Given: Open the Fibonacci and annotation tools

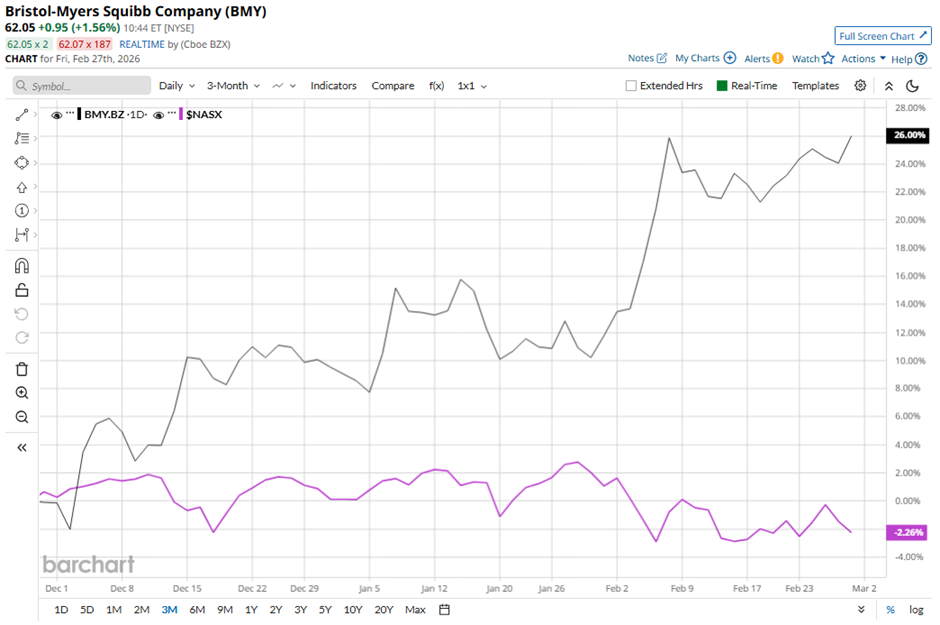Looking at the screenshot, I should [22, 138].
